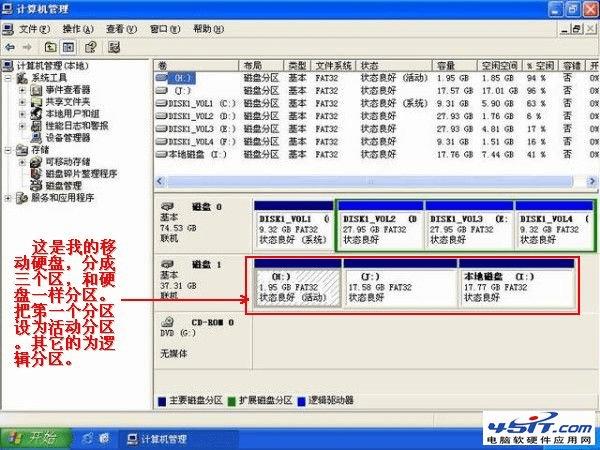This screenshot has width=600, height=450.
Task: Expand the 服务和应用程序 node
Action: [8, 198]
